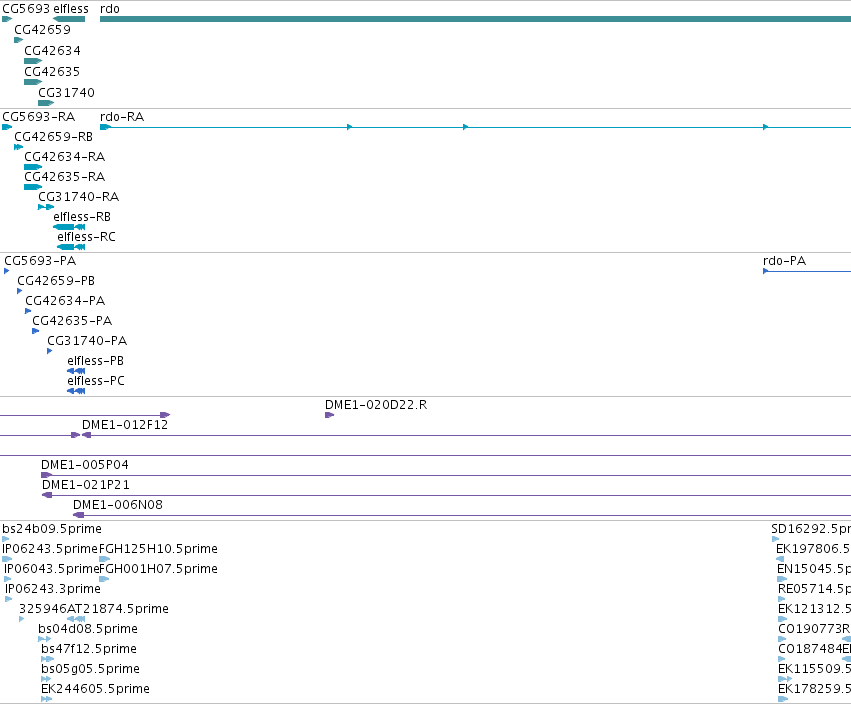Image resolution: width=851 pixels, height=704 pixels.
Task: Click the CG31740 gene glyph
Action: pos(46,103)
